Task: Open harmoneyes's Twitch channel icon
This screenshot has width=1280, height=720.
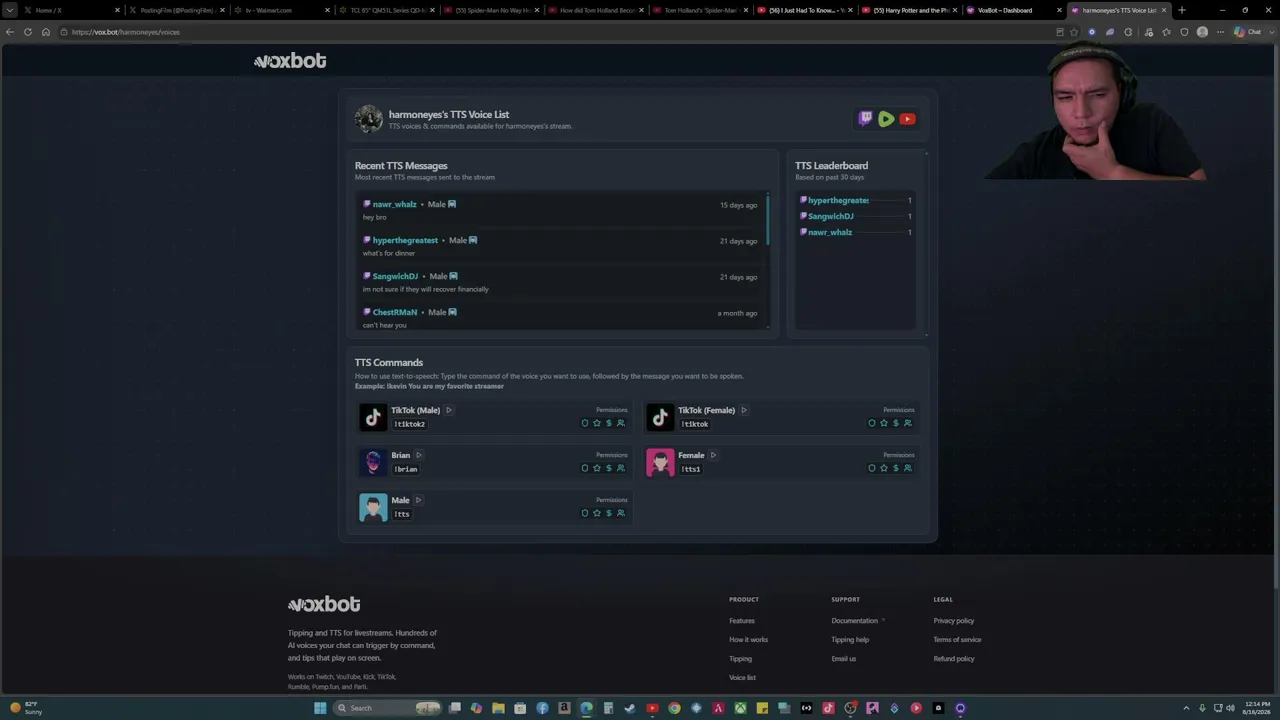Action: [866, 119]
